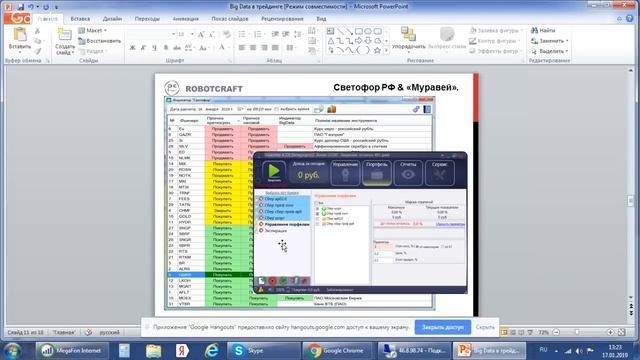The height and width of the screenshot is (360, 640).
Task: Click the zoom in plus button
Action: (x=610, y=333)
